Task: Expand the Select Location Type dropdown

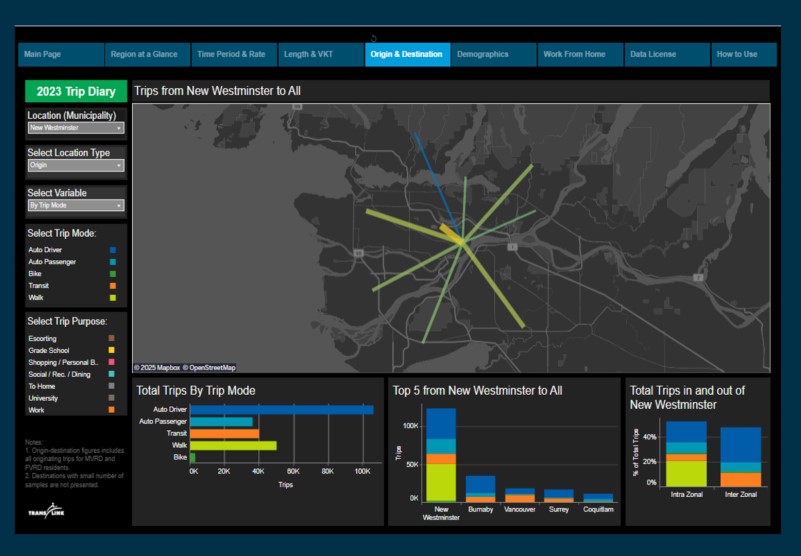Action: point(76,166)
